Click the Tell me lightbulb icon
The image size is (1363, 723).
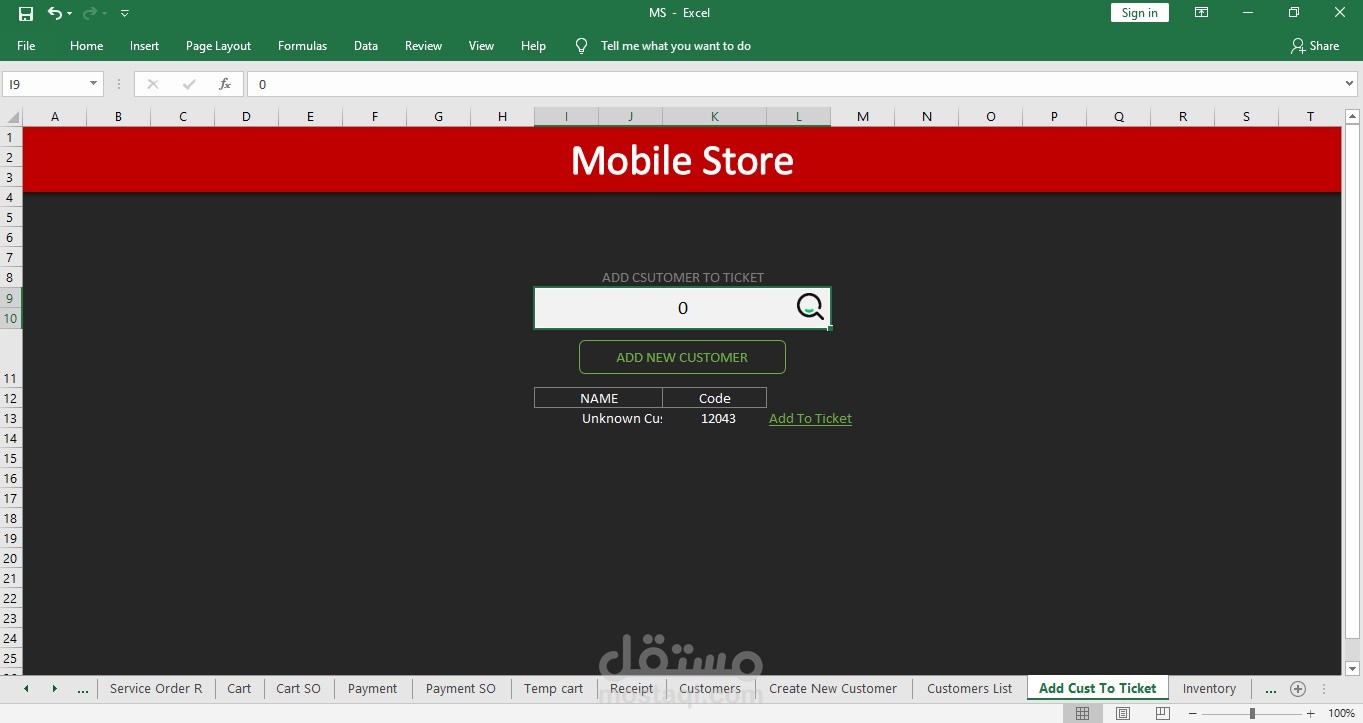(x=581, y=46)
